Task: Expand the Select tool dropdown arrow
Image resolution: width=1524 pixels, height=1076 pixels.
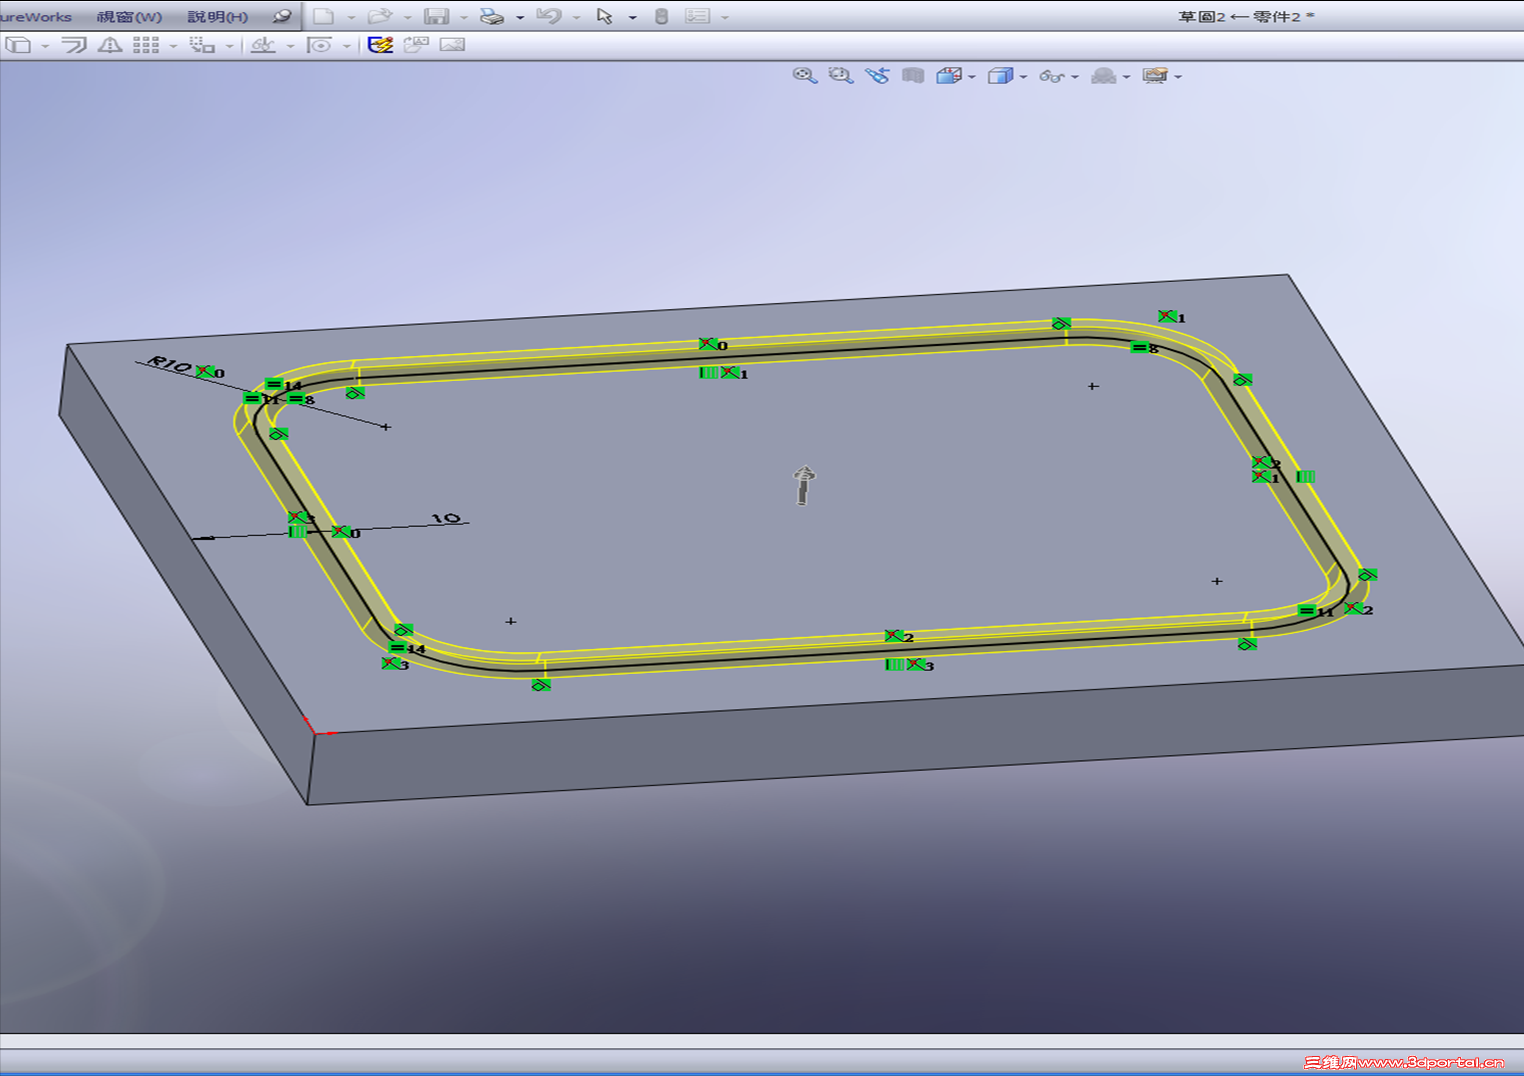Action: [x=632, y=17]
